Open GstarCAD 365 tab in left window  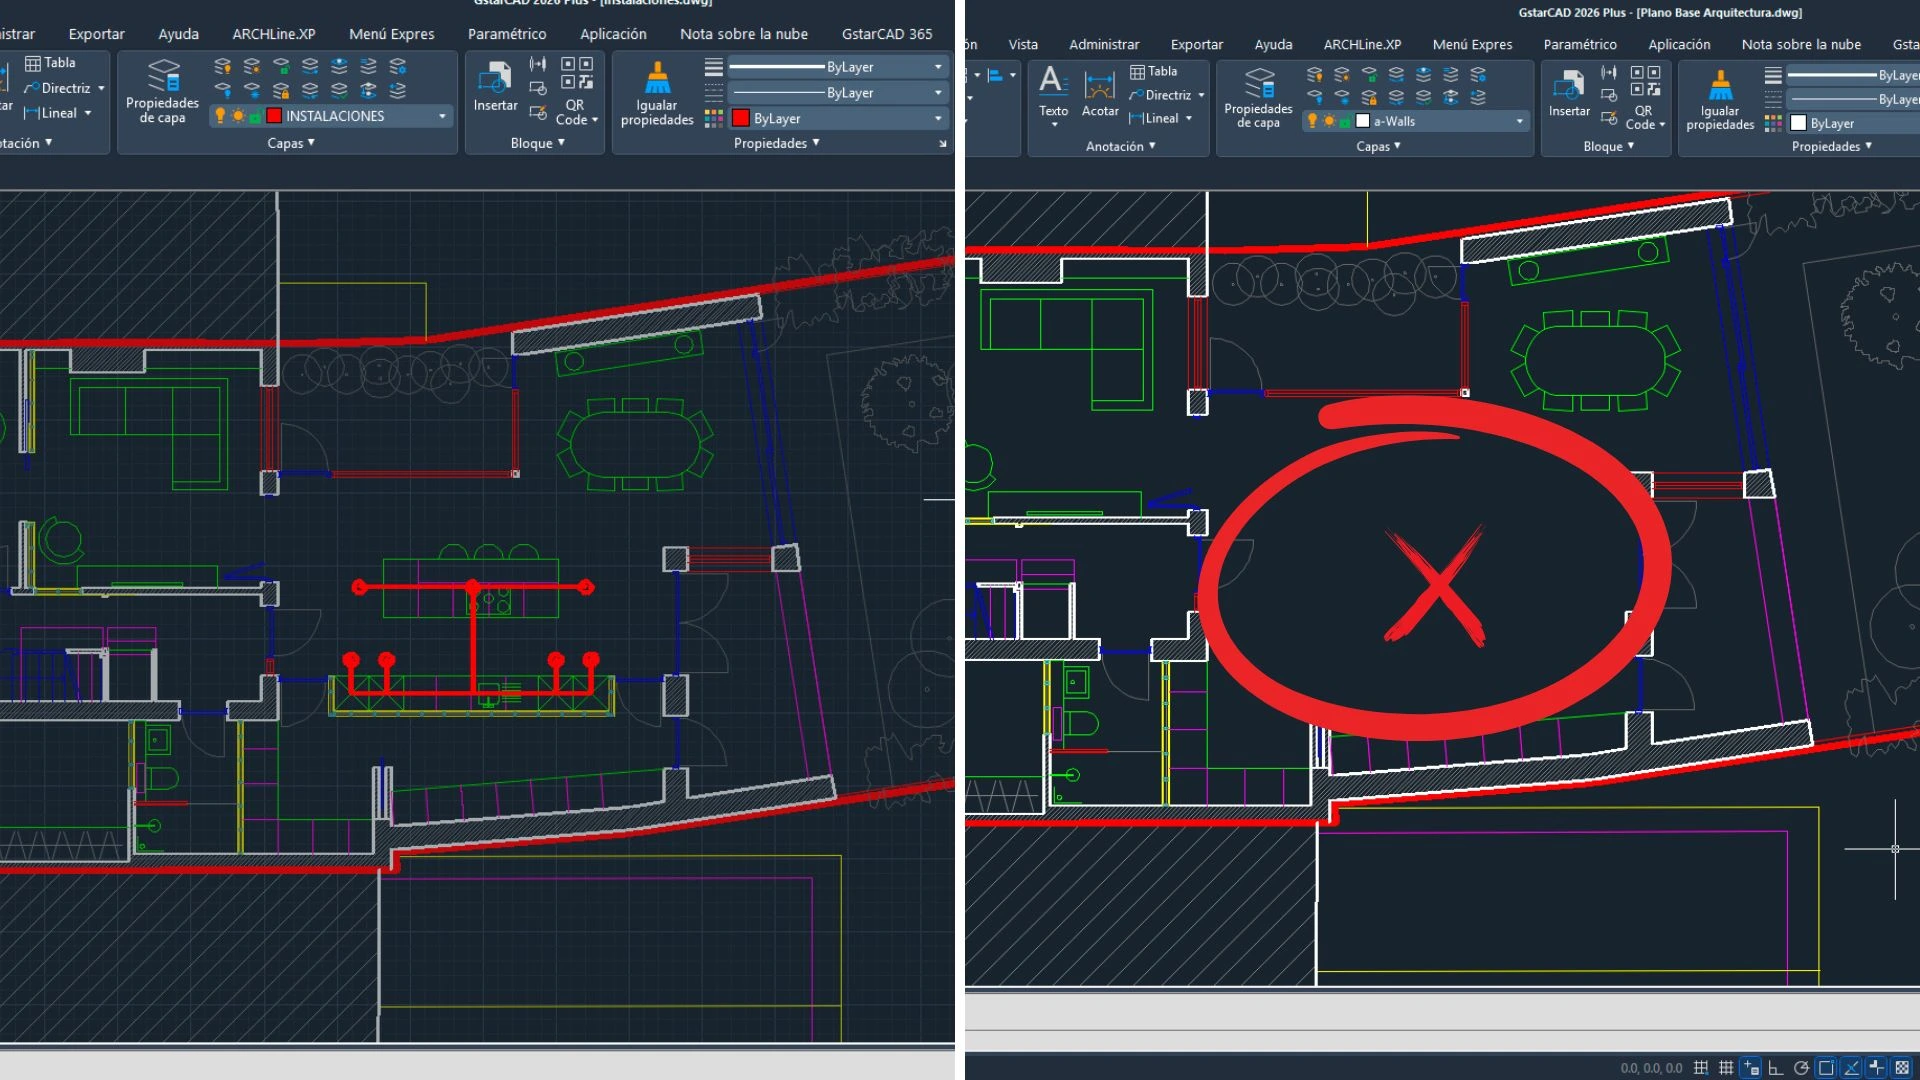click(887, 34)
